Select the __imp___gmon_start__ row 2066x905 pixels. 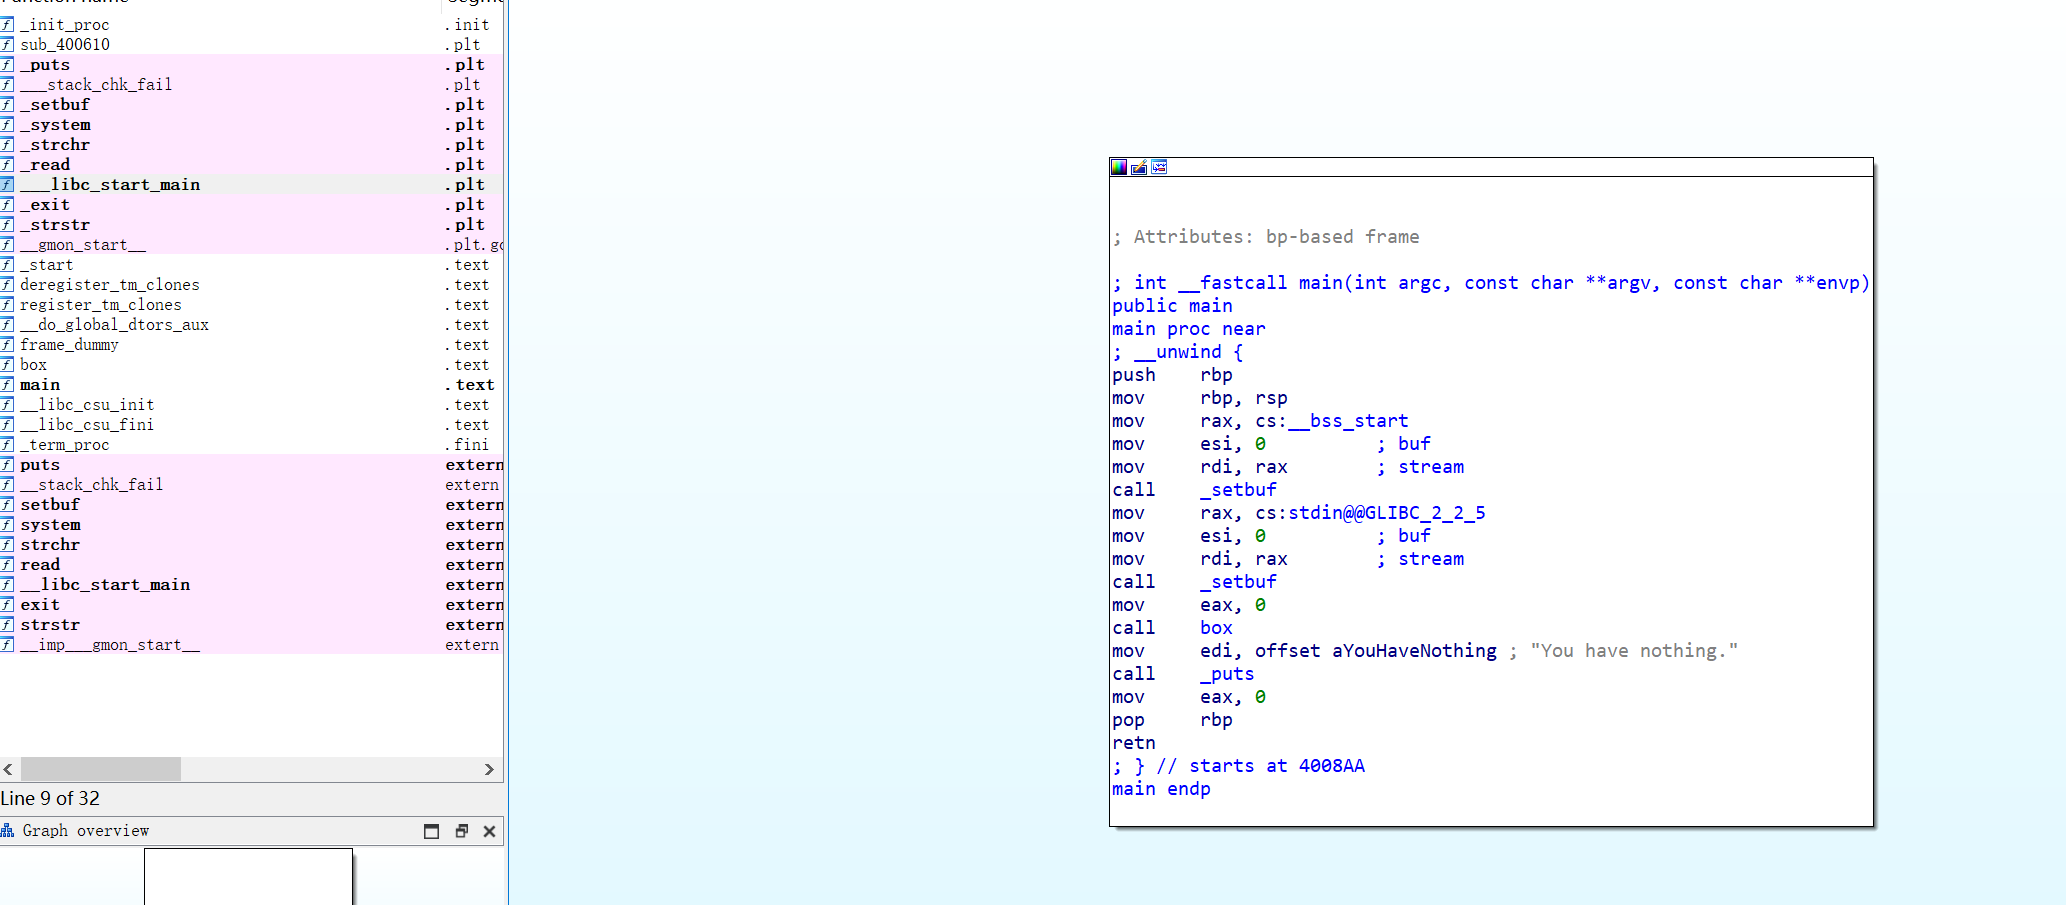pyautogui.click(x=252, y=645)
